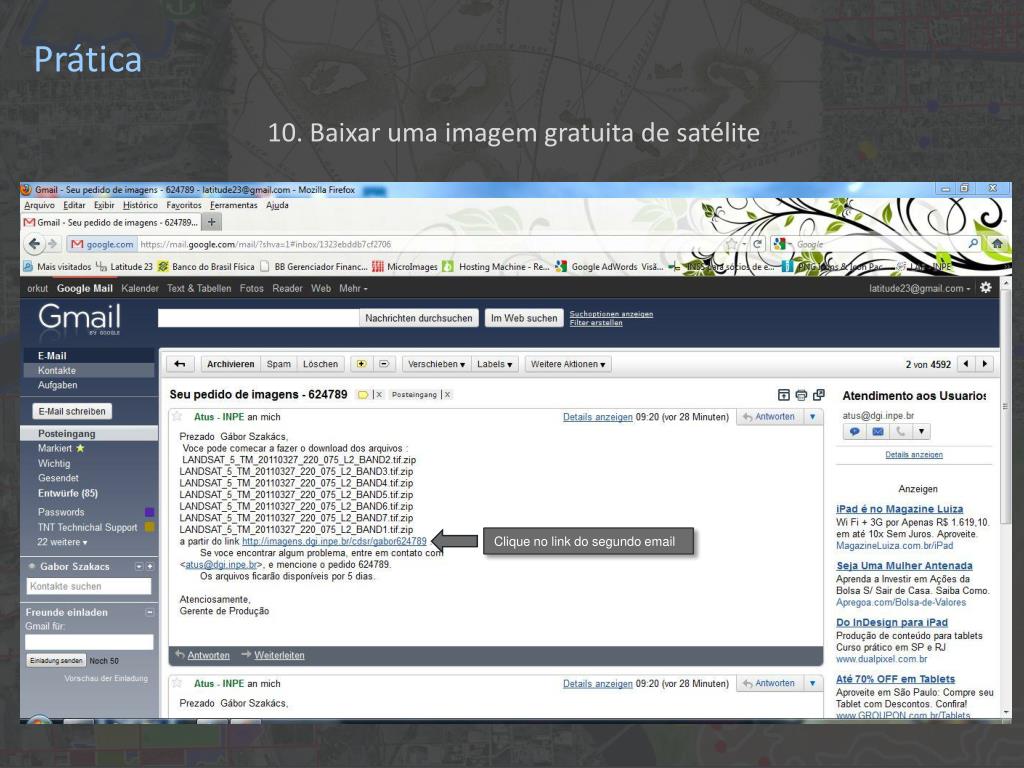Click the Mais visitados bookmark
This screenshot has height=768, width=1024.
pyautogui.click(x=57, y=266)
